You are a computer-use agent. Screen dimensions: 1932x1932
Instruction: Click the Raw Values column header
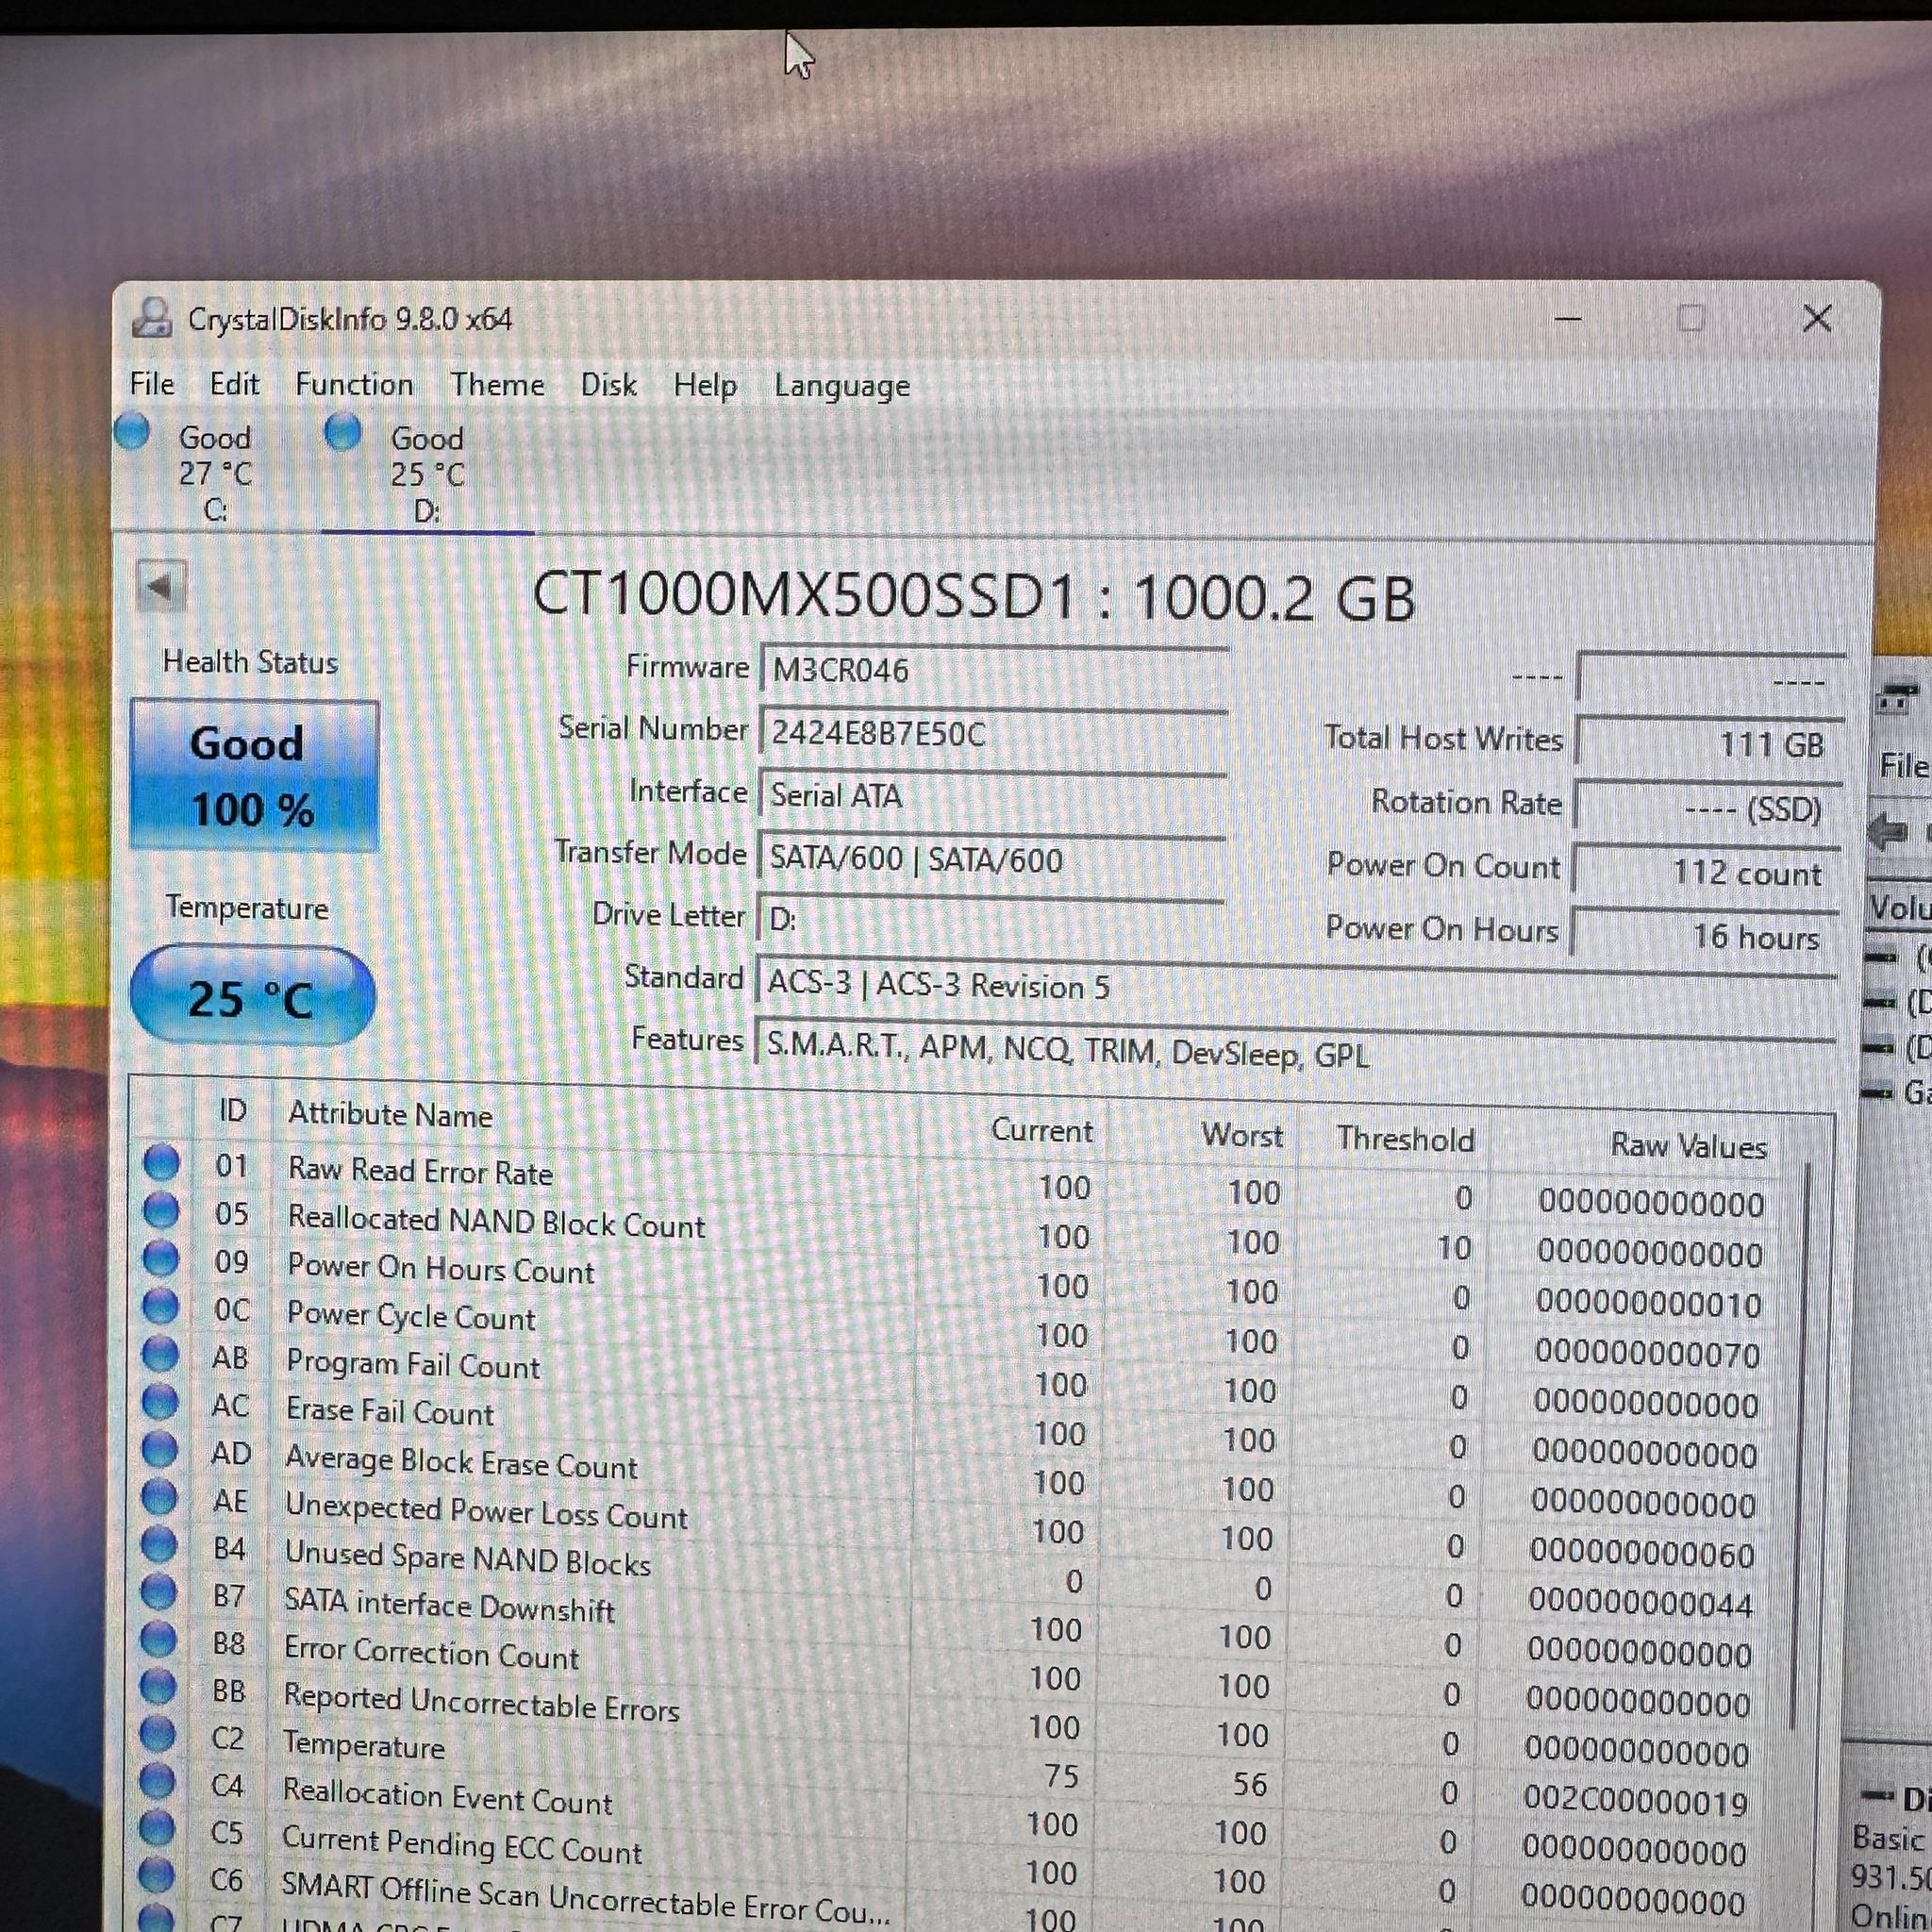pos(1688,1146)
